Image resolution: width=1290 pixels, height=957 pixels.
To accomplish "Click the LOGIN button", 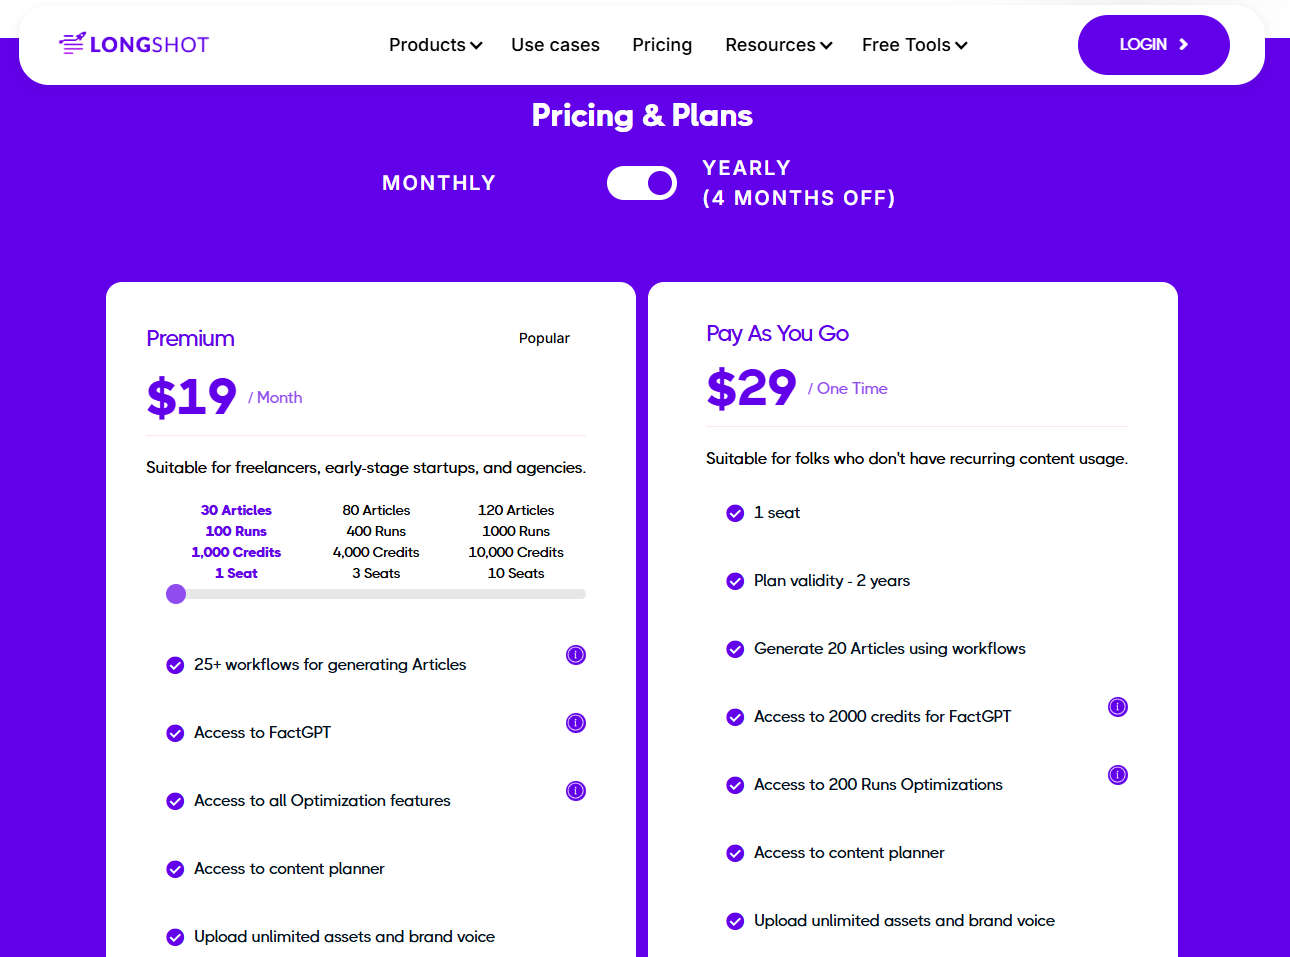I will [1153, 45].
